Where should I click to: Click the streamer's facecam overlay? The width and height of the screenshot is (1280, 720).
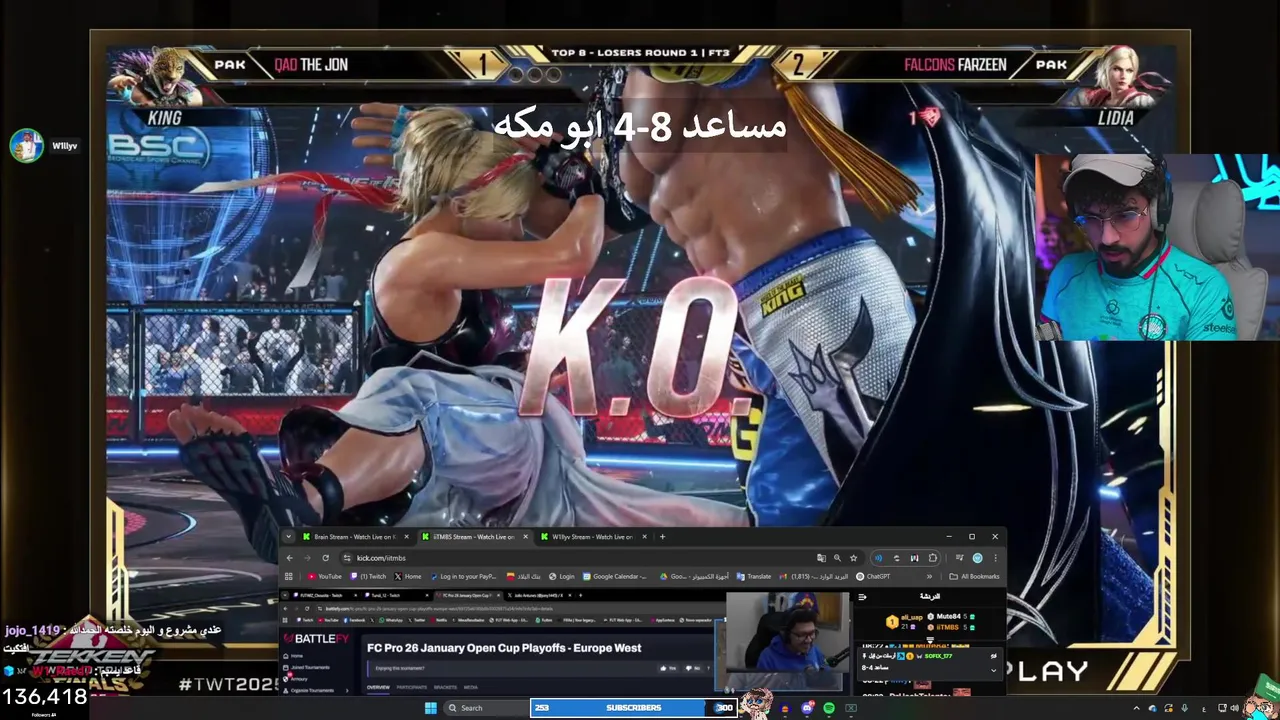(x=1157, y=248)
